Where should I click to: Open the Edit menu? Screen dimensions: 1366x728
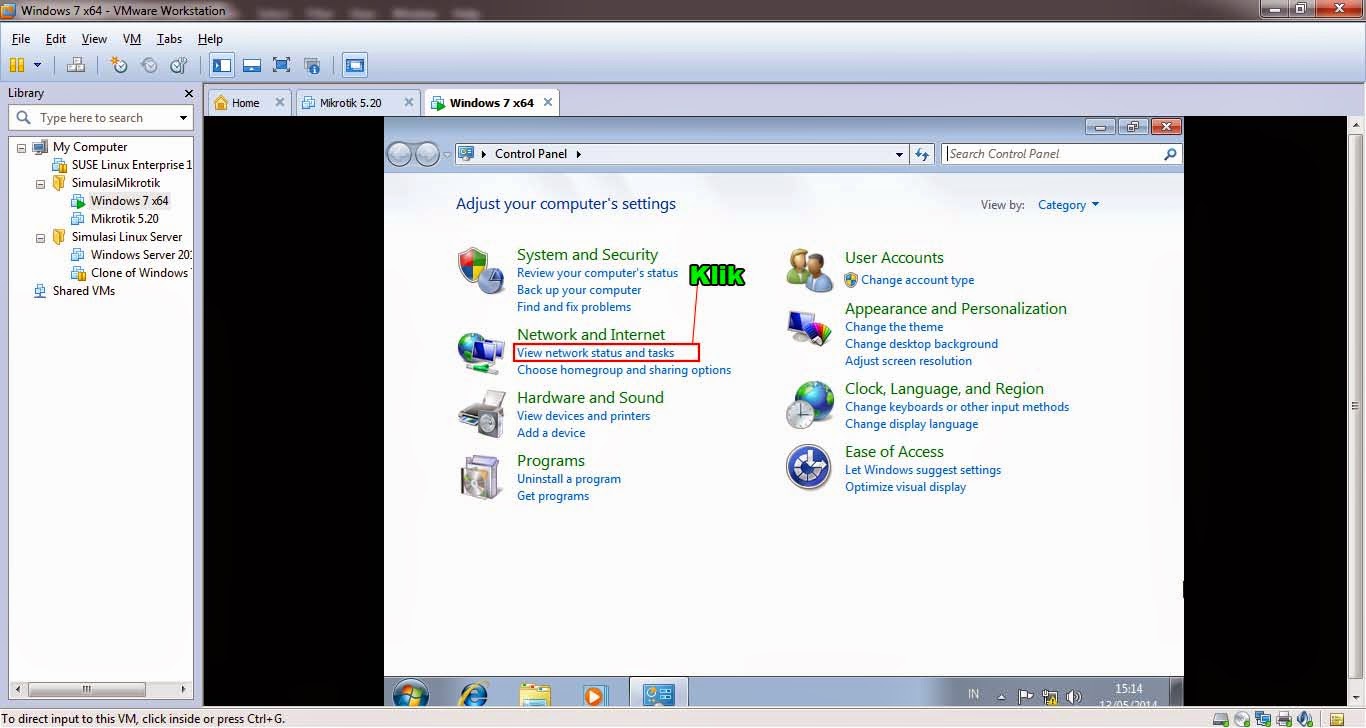[56, 39]
